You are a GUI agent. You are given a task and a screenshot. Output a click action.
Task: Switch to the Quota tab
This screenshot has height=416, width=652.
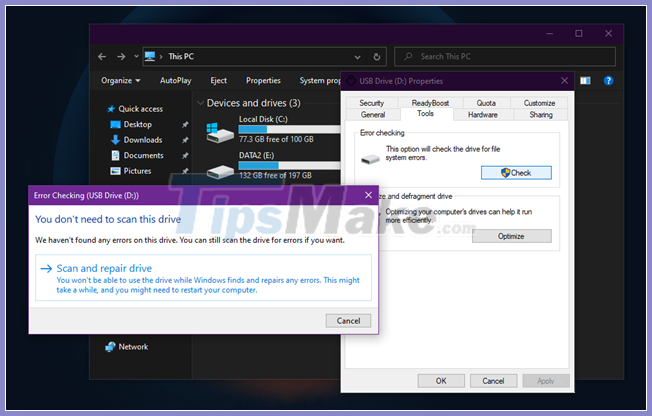coord(486,103)
